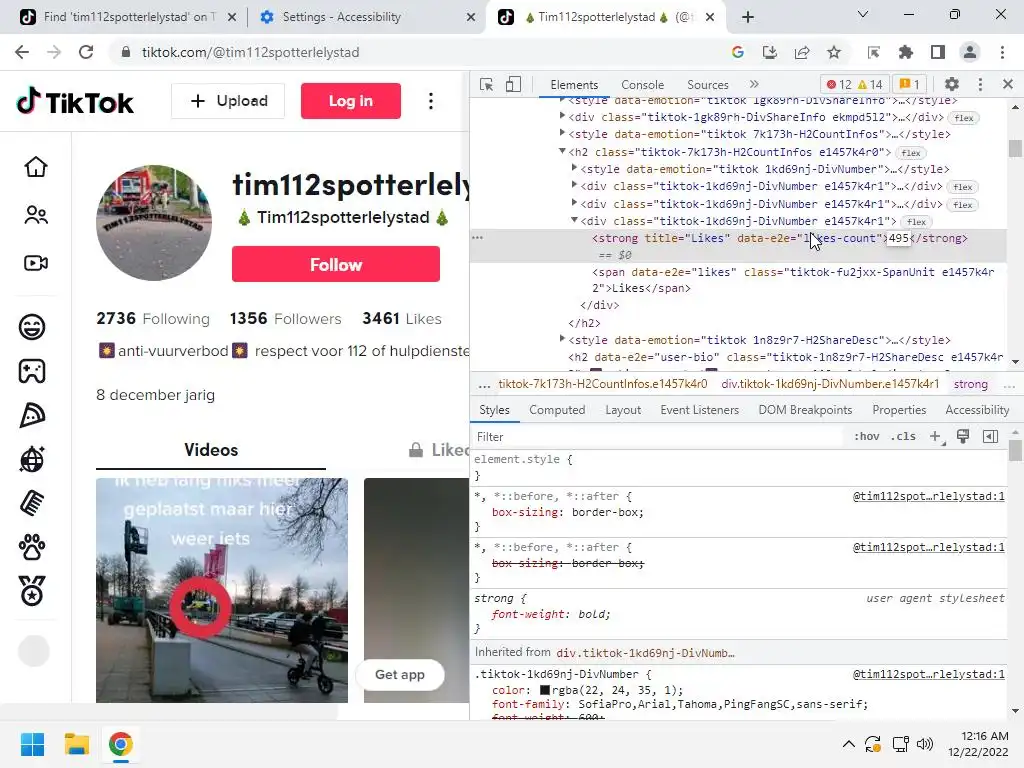Expand style 1n8z9r7-H2ShareDesc node
The image size is (1024, 768).
pyautogui.click(x=562, y=339)
